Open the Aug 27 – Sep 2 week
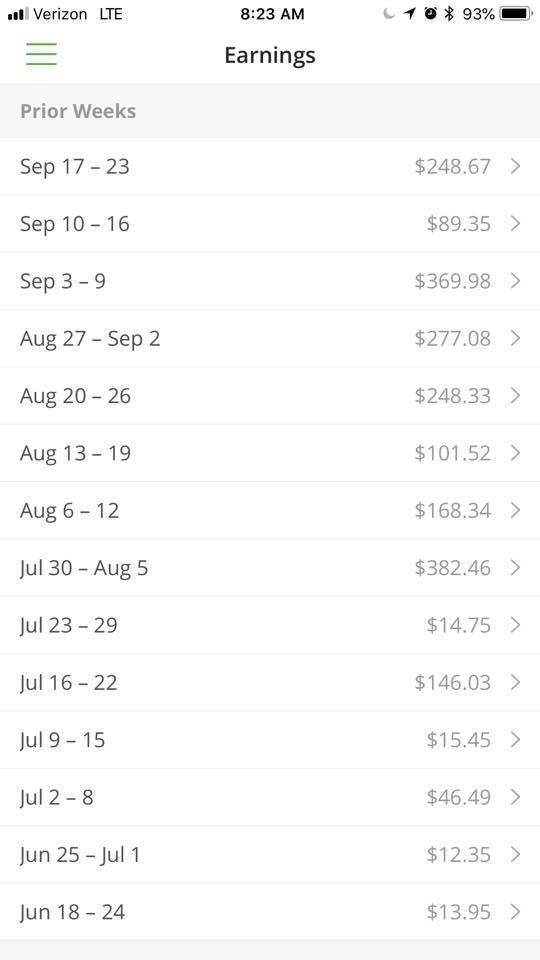Image resolution: width=540 pixels, height=960 pixels. coord(270,339)
